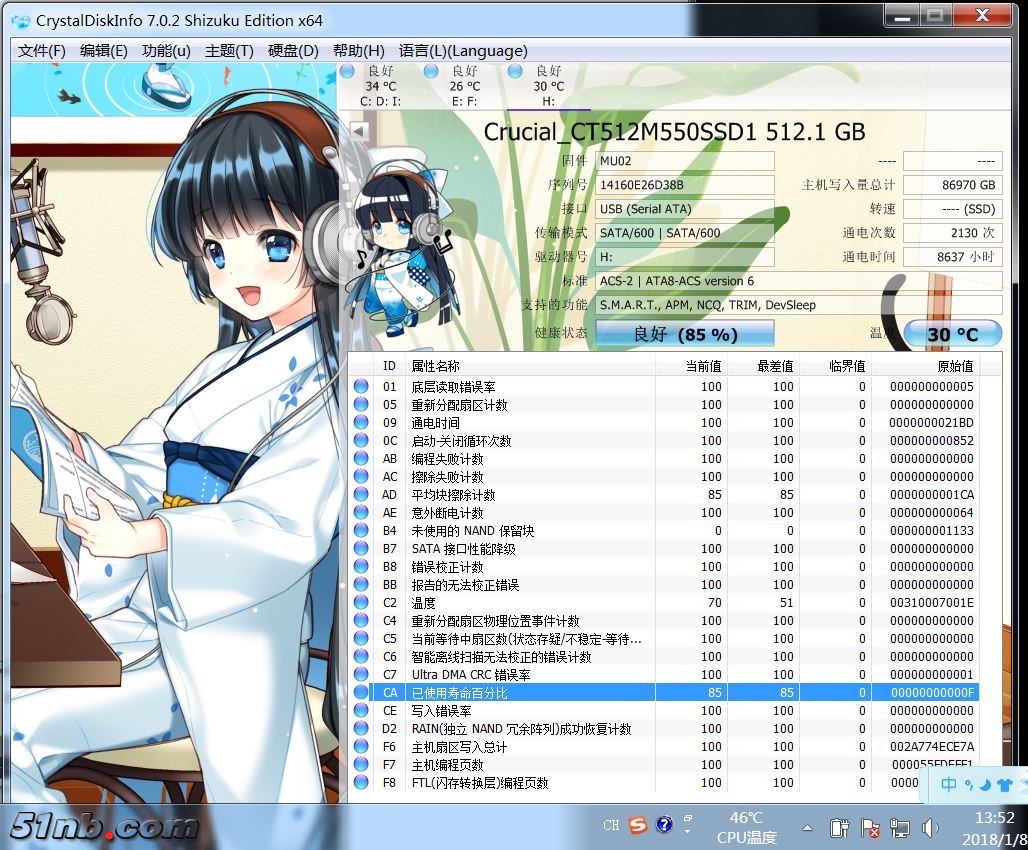The width and height of the screenshot is (1028, 850).
Task: Open the 主题(T) menu
Action: click(x=229, y=51)
